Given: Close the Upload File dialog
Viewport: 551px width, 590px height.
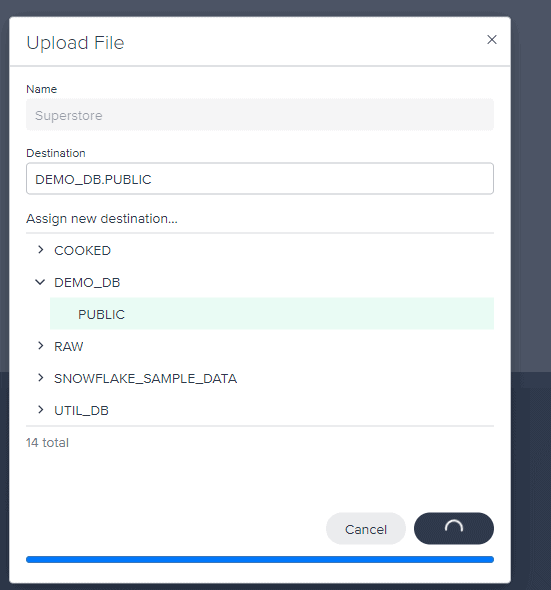Looking at the screenshot, I should coord(492,40).
